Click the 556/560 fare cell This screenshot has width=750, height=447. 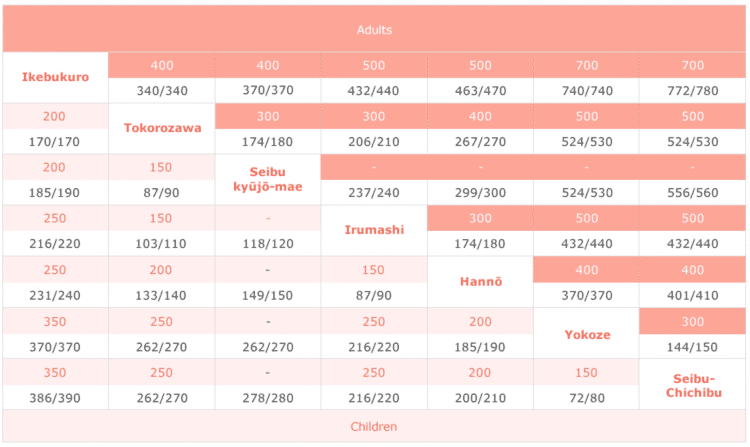point(693,193)
